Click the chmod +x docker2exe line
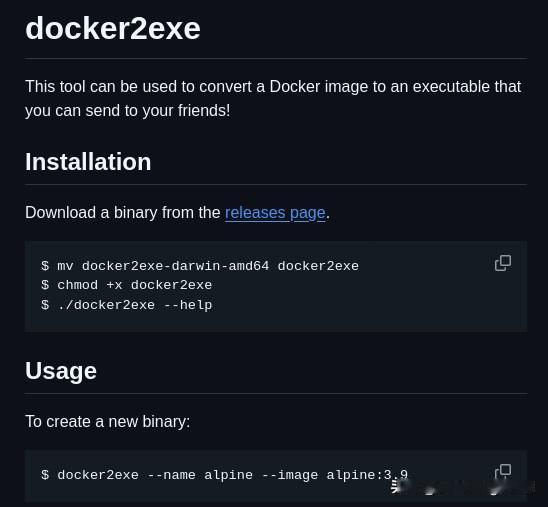The image size is (548, 507). [127, 285]
